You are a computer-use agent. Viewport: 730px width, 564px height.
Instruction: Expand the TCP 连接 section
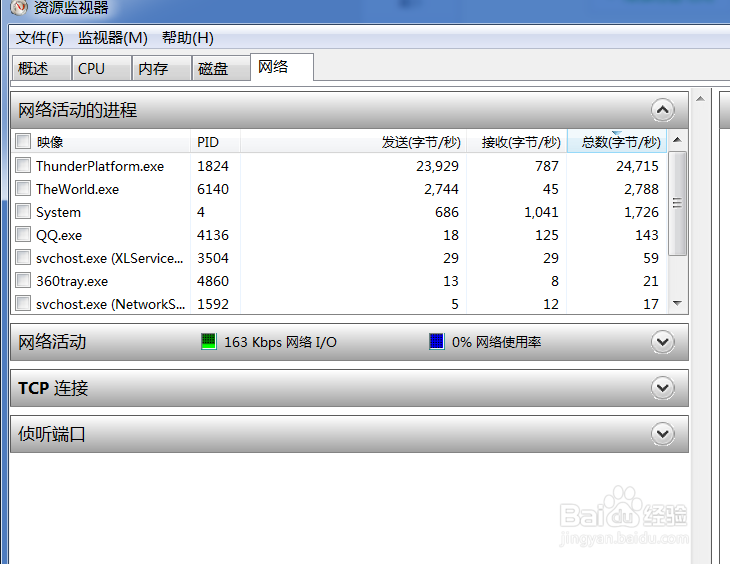pyautogui.click(x=662, y=387)
